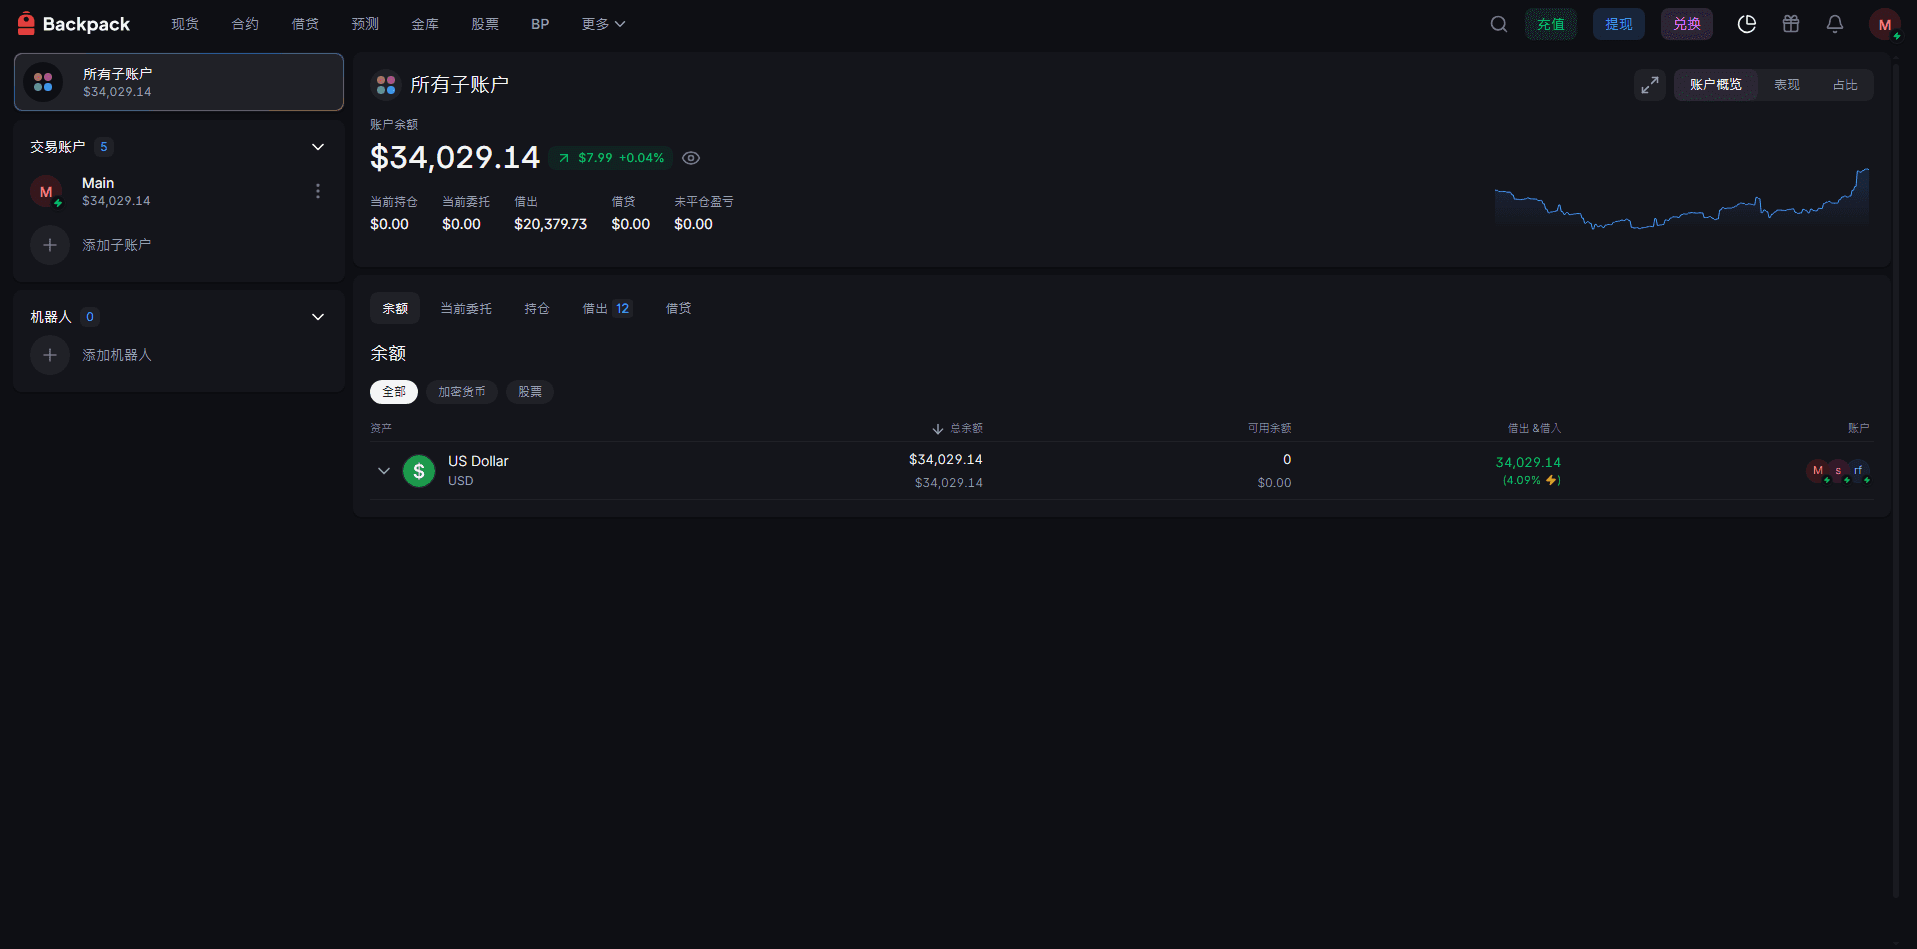The width and height of the screenshot is (1917, 949).
Task: Open the Main account three-dot menu
Action: click(x=318, y=191)
